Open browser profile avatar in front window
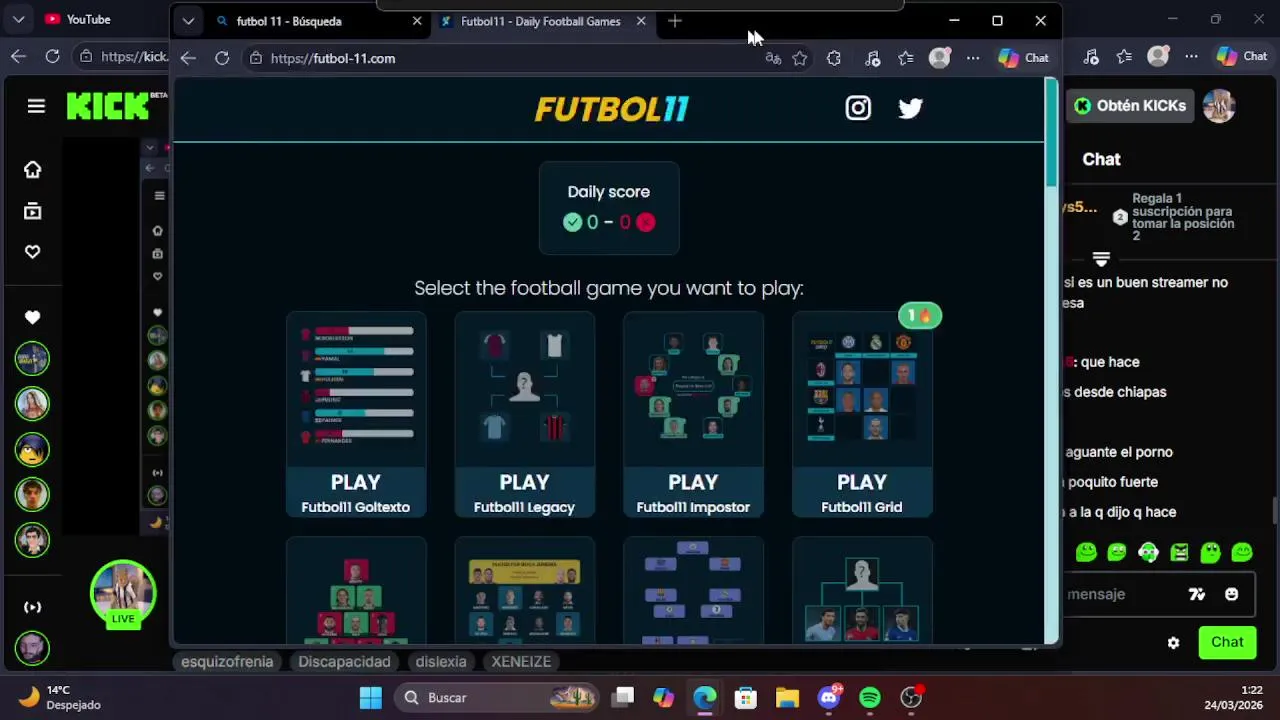 tap(939, 59)
